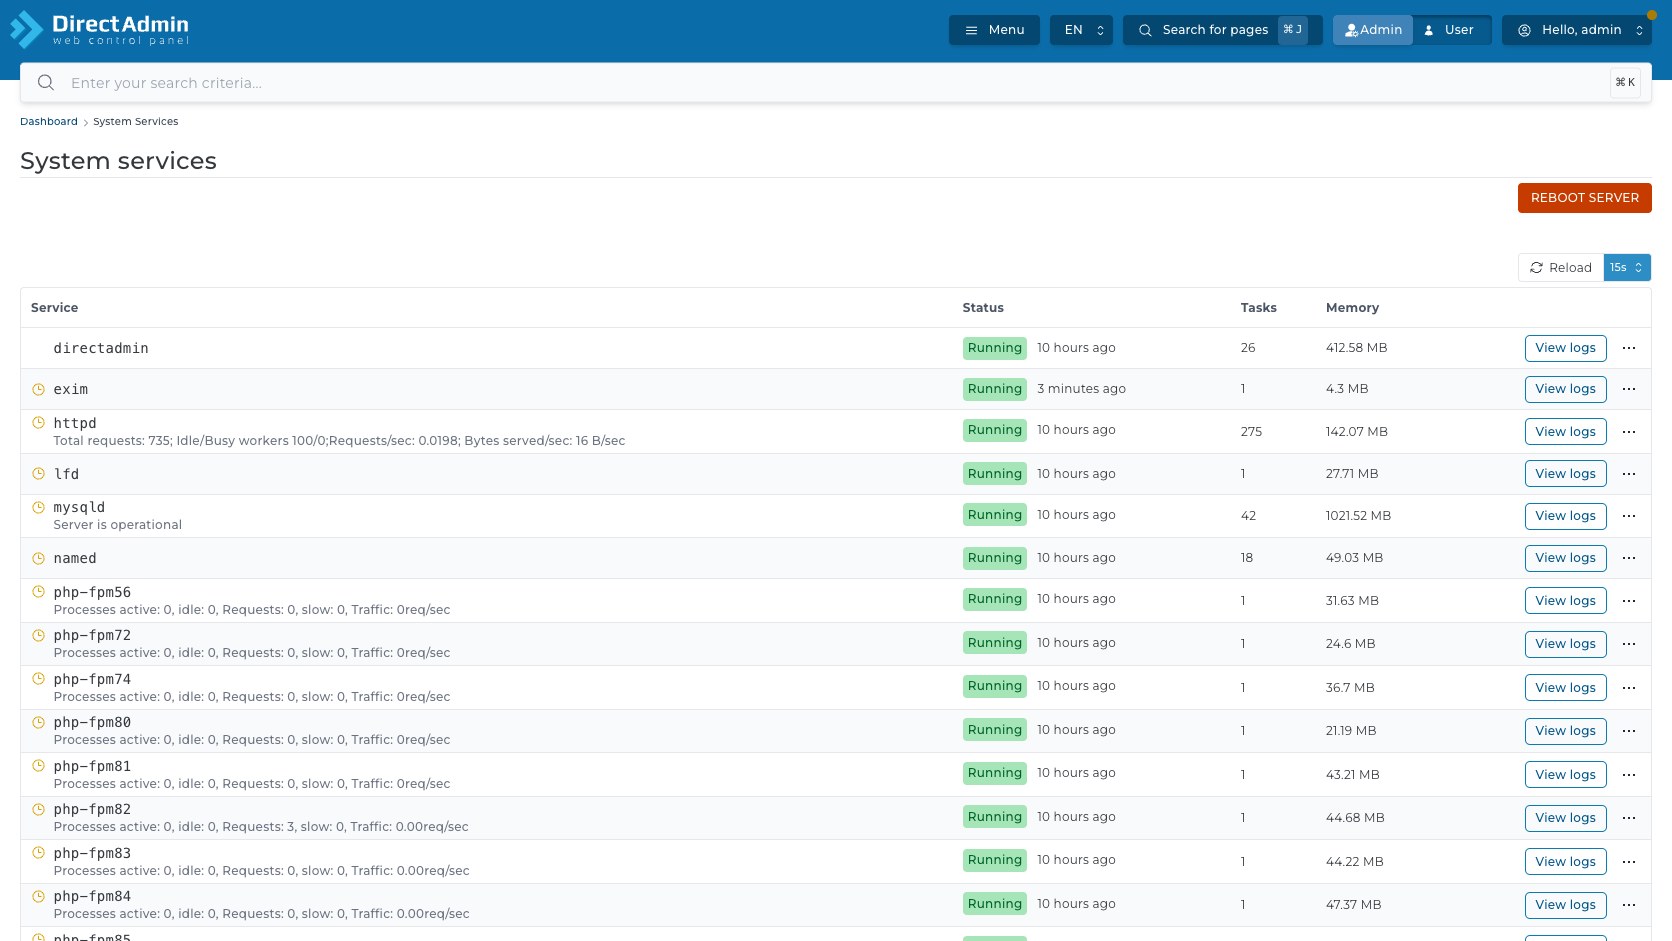
Task: Change the 15s auto-reload interval
Action: click(1627, 268)
